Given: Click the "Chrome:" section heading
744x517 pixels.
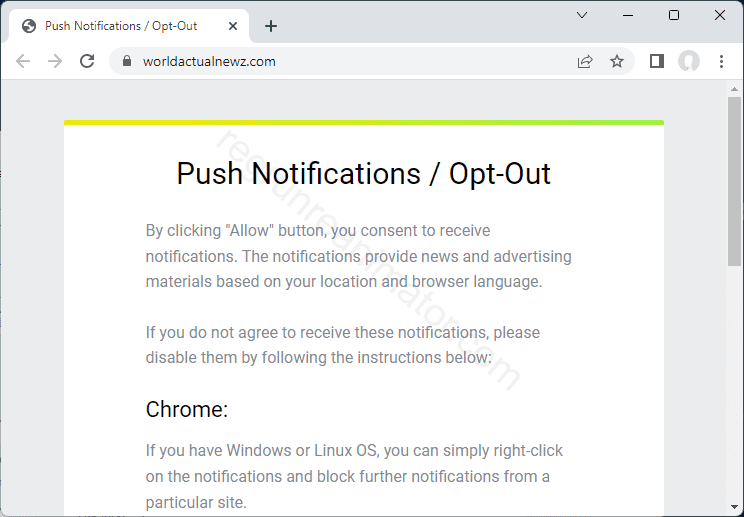Looking at the screenshot, I should tap(187, 409).
